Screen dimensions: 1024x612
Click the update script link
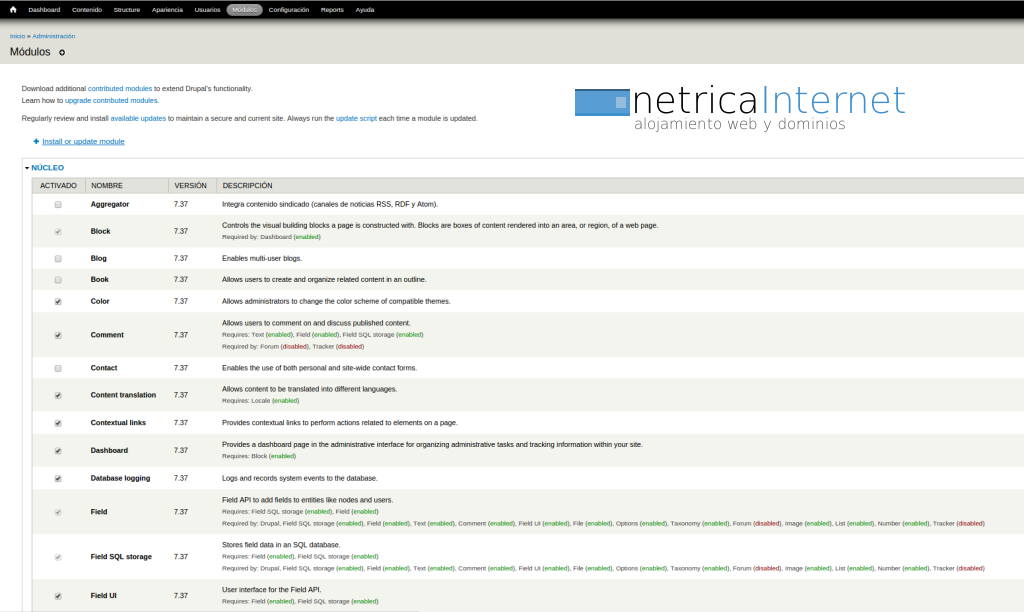pos(356,118)
